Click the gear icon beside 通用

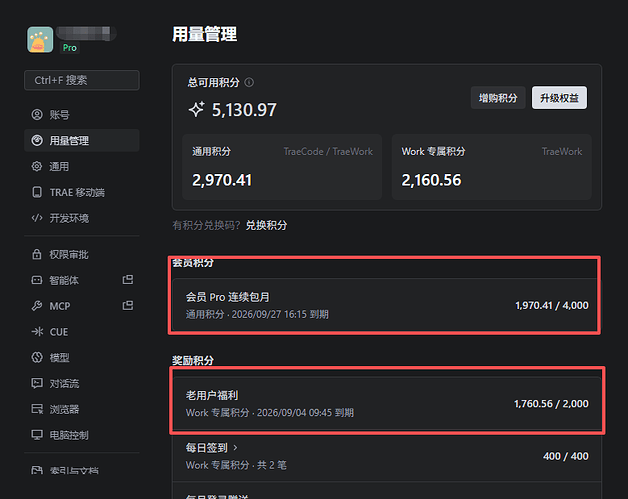(37, 166)
